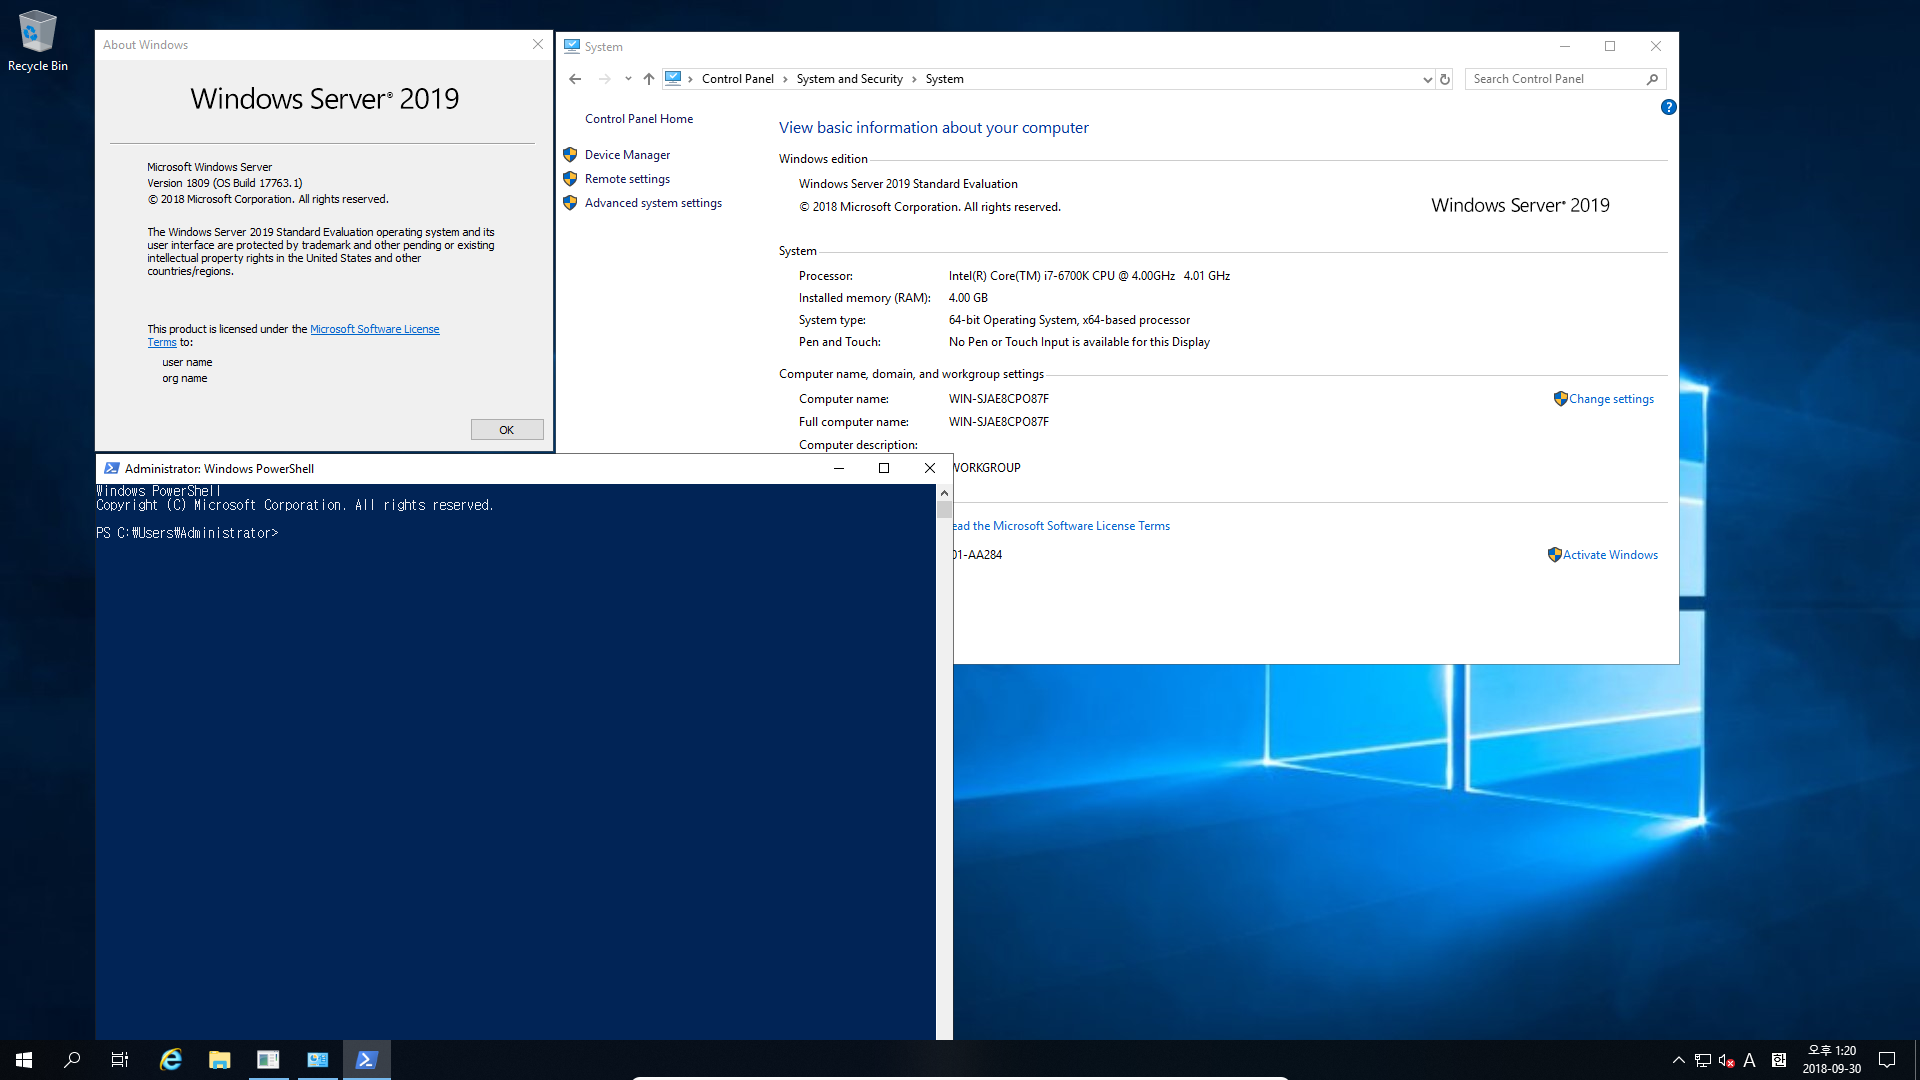
Task: Expand breadcrumb arrow after System and Security
Action: tap(914, 79)
